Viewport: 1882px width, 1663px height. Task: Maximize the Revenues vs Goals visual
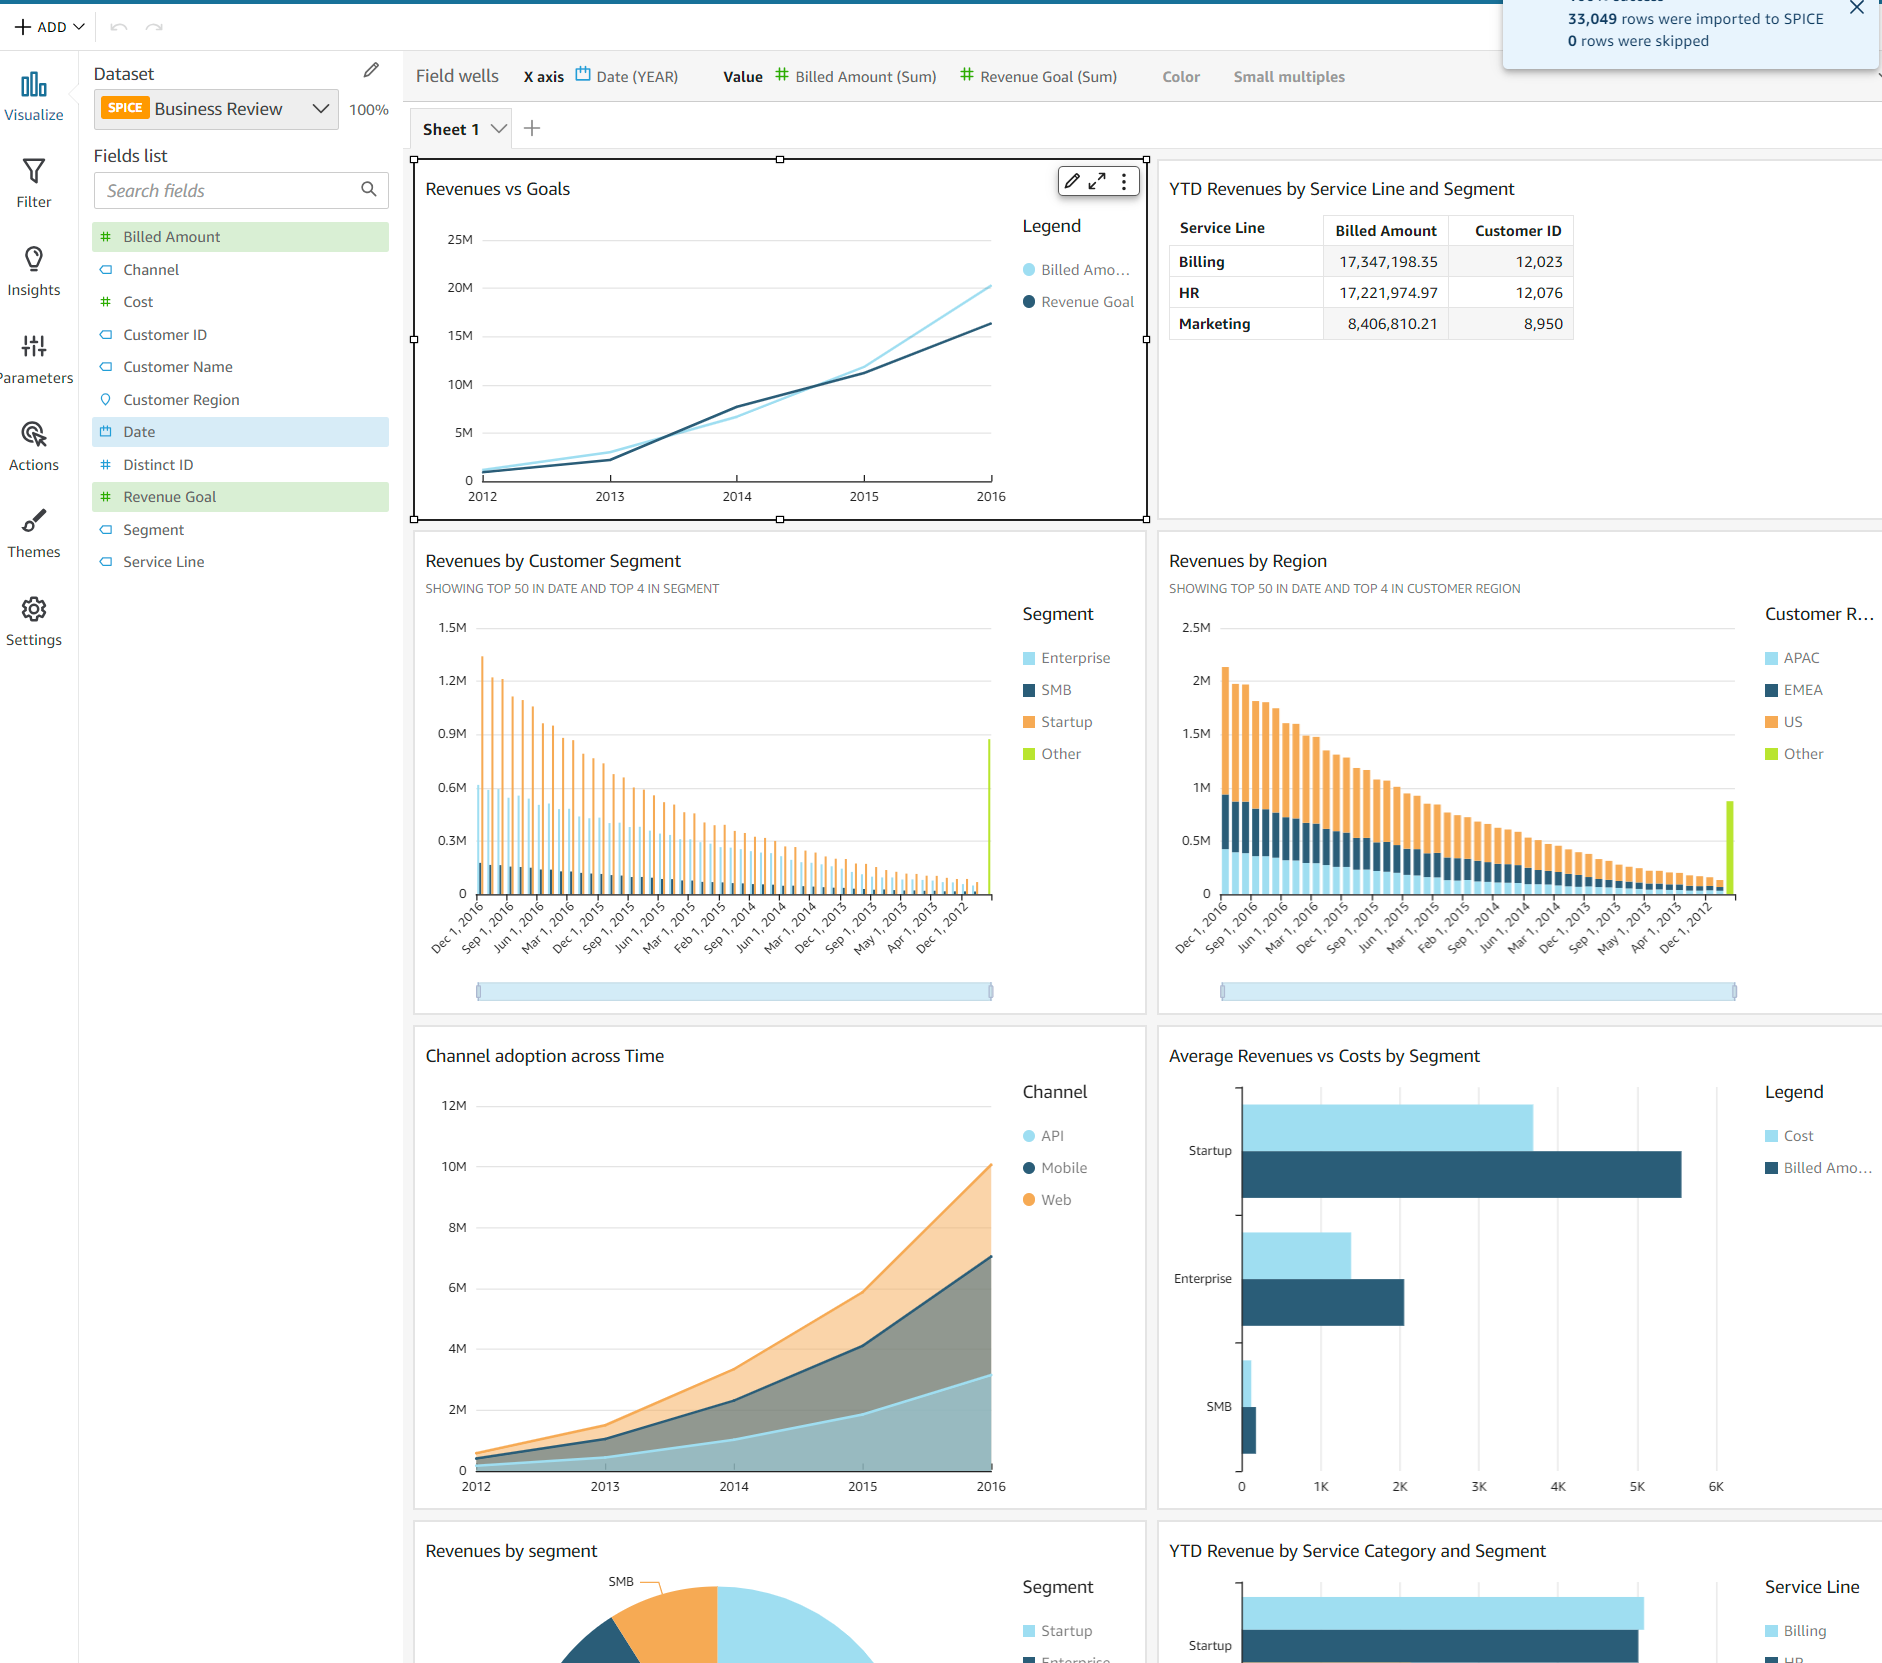(1098, 181)
